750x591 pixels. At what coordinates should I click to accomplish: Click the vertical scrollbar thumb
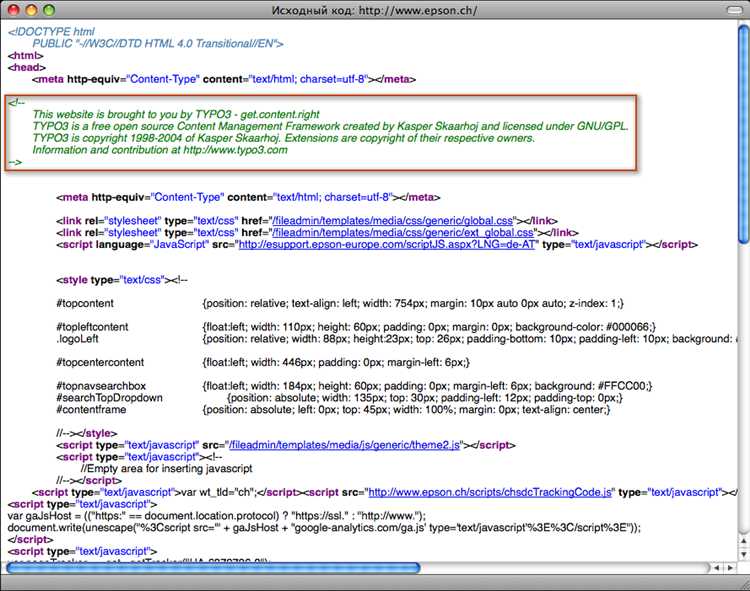[743, 130]
